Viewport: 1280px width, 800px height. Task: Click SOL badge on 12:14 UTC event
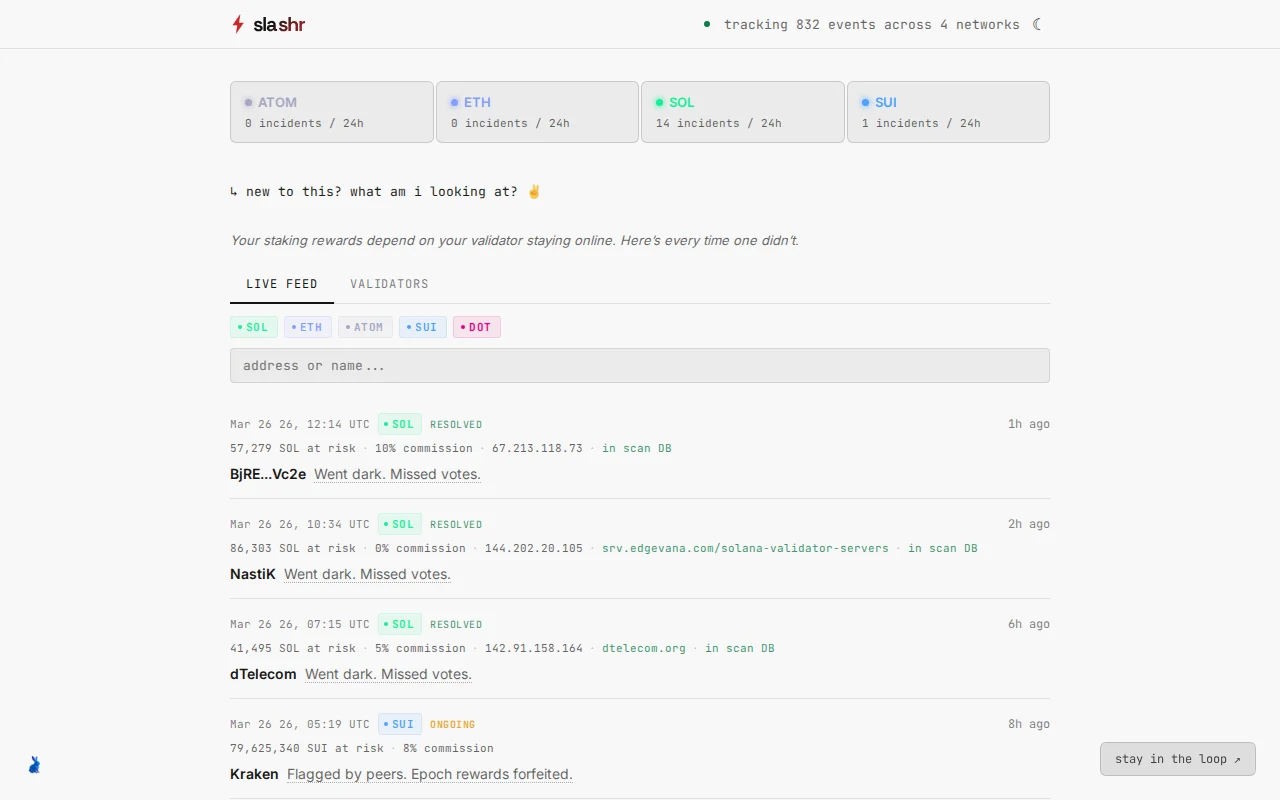click(x=400, y=424)
